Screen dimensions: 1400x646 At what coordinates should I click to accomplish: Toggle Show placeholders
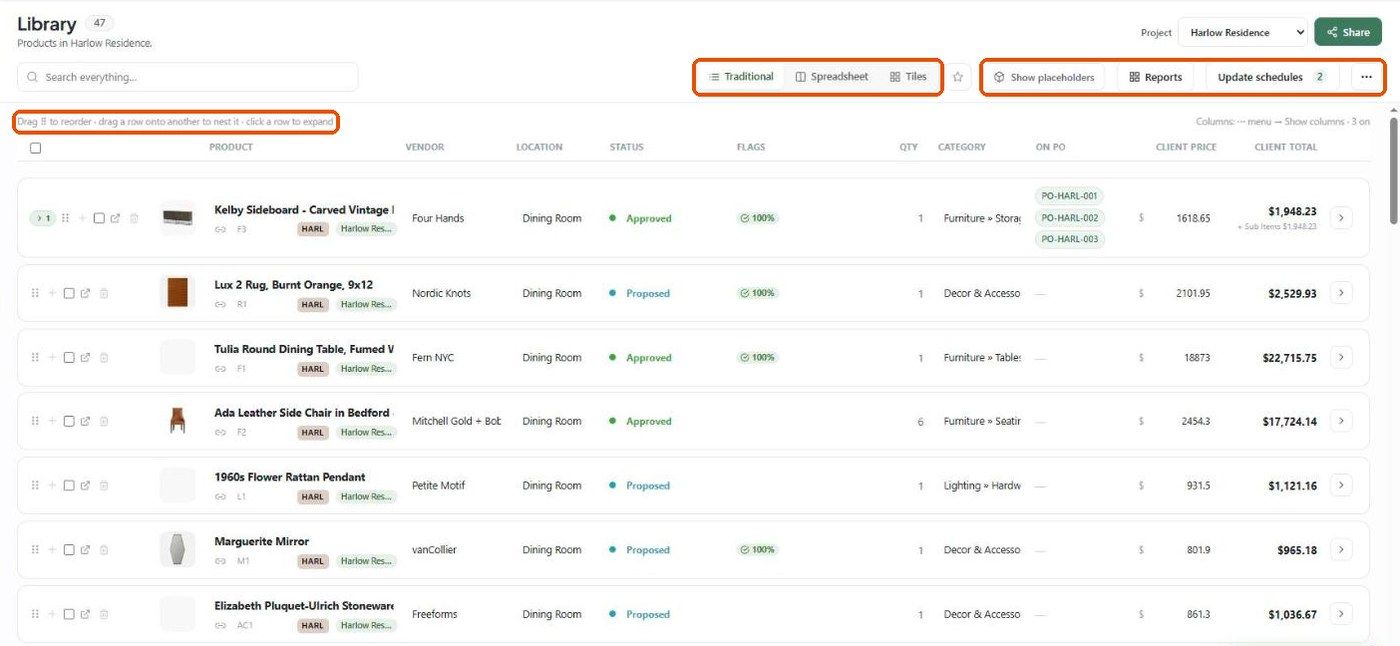[x=1044, y=77]
